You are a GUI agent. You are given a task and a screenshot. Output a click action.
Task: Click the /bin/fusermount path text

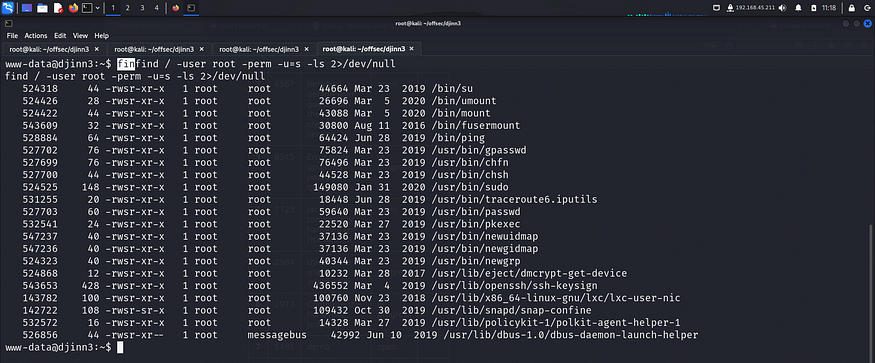tap(475, 126)
